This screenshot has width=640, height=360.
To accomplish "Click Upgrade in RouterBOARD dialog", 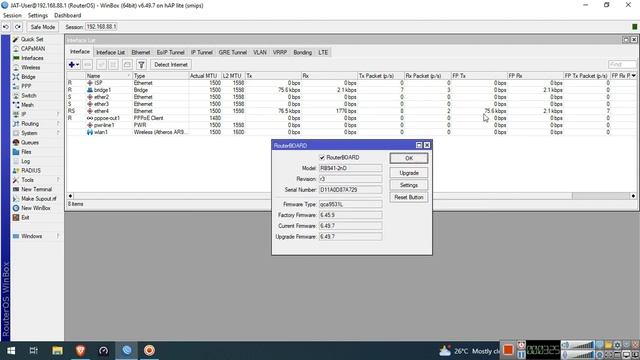I will click(x=409, y=173).
